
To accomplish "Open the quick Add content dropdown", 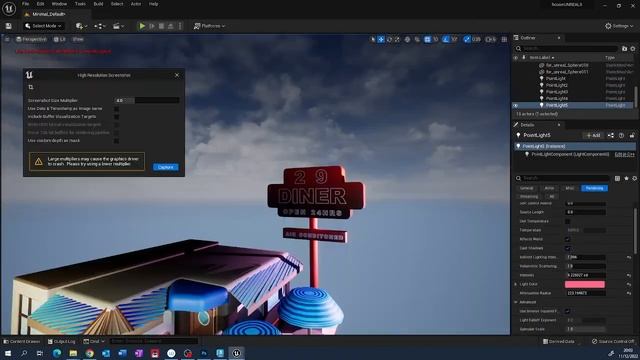I will (x=81, y=26).
